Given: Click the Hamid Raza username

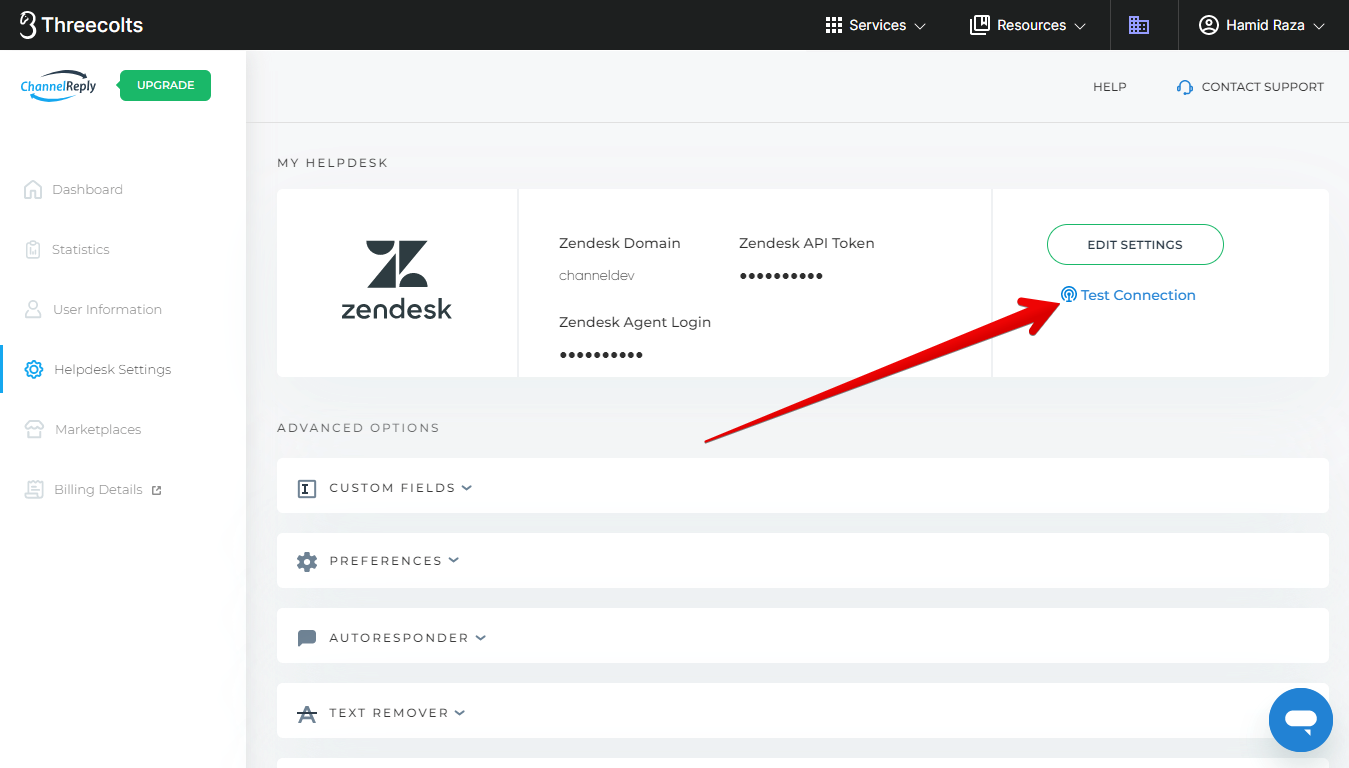Looking at the screenshot, I should [x=1265, y=25].
